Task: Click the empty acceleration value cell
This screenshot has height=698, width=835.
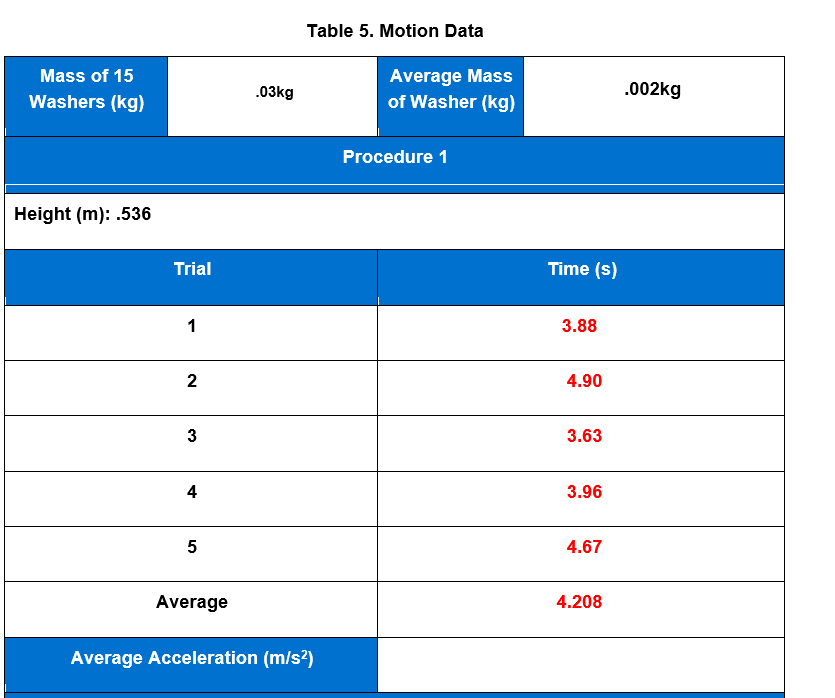Action: 583,658
